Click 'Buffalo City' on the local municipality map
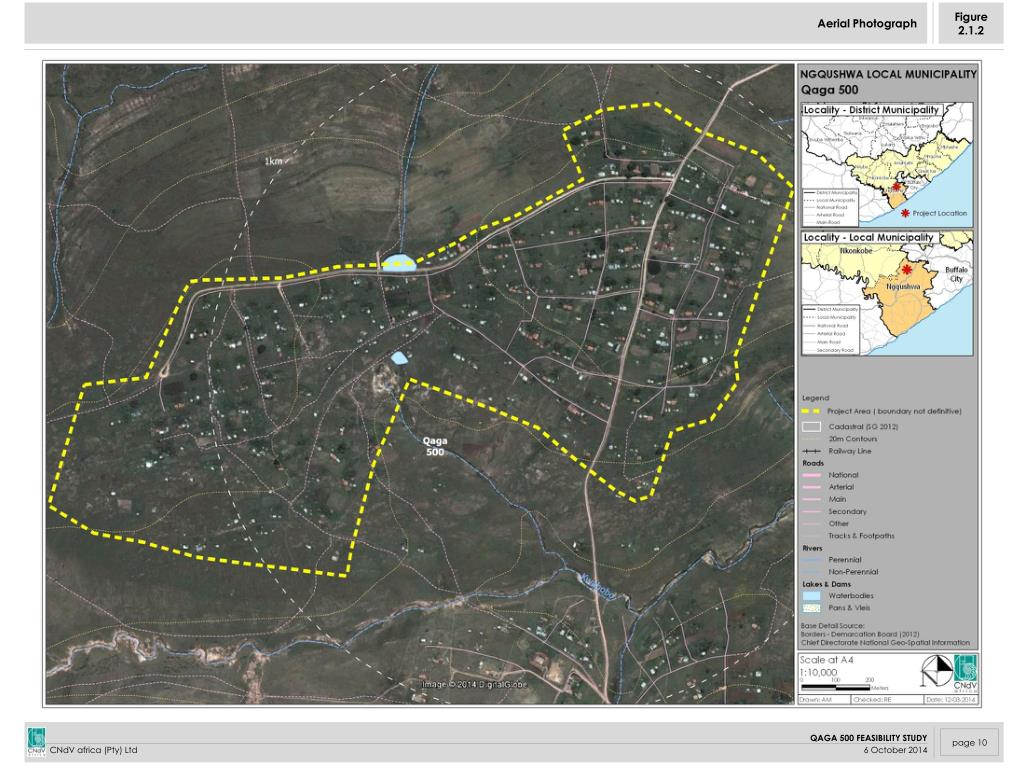The width and height of the screenshot is (1024, 768). point(956,274)
